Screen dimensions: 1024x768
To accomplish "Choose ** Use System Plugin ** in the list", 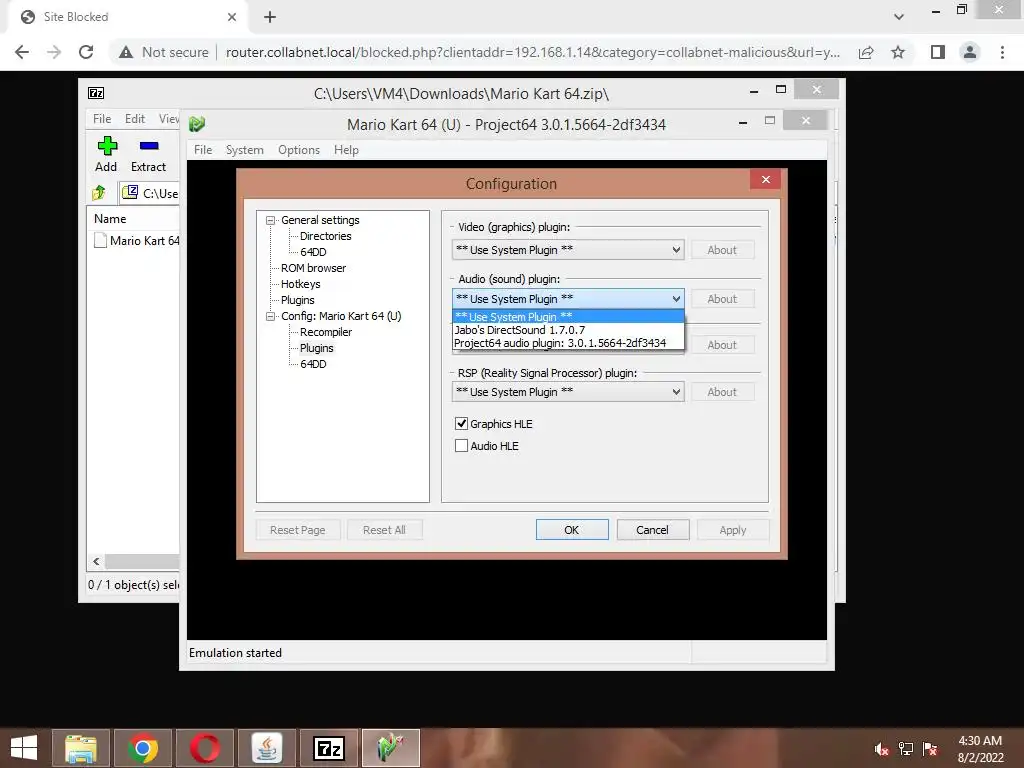I will point(568,317).
